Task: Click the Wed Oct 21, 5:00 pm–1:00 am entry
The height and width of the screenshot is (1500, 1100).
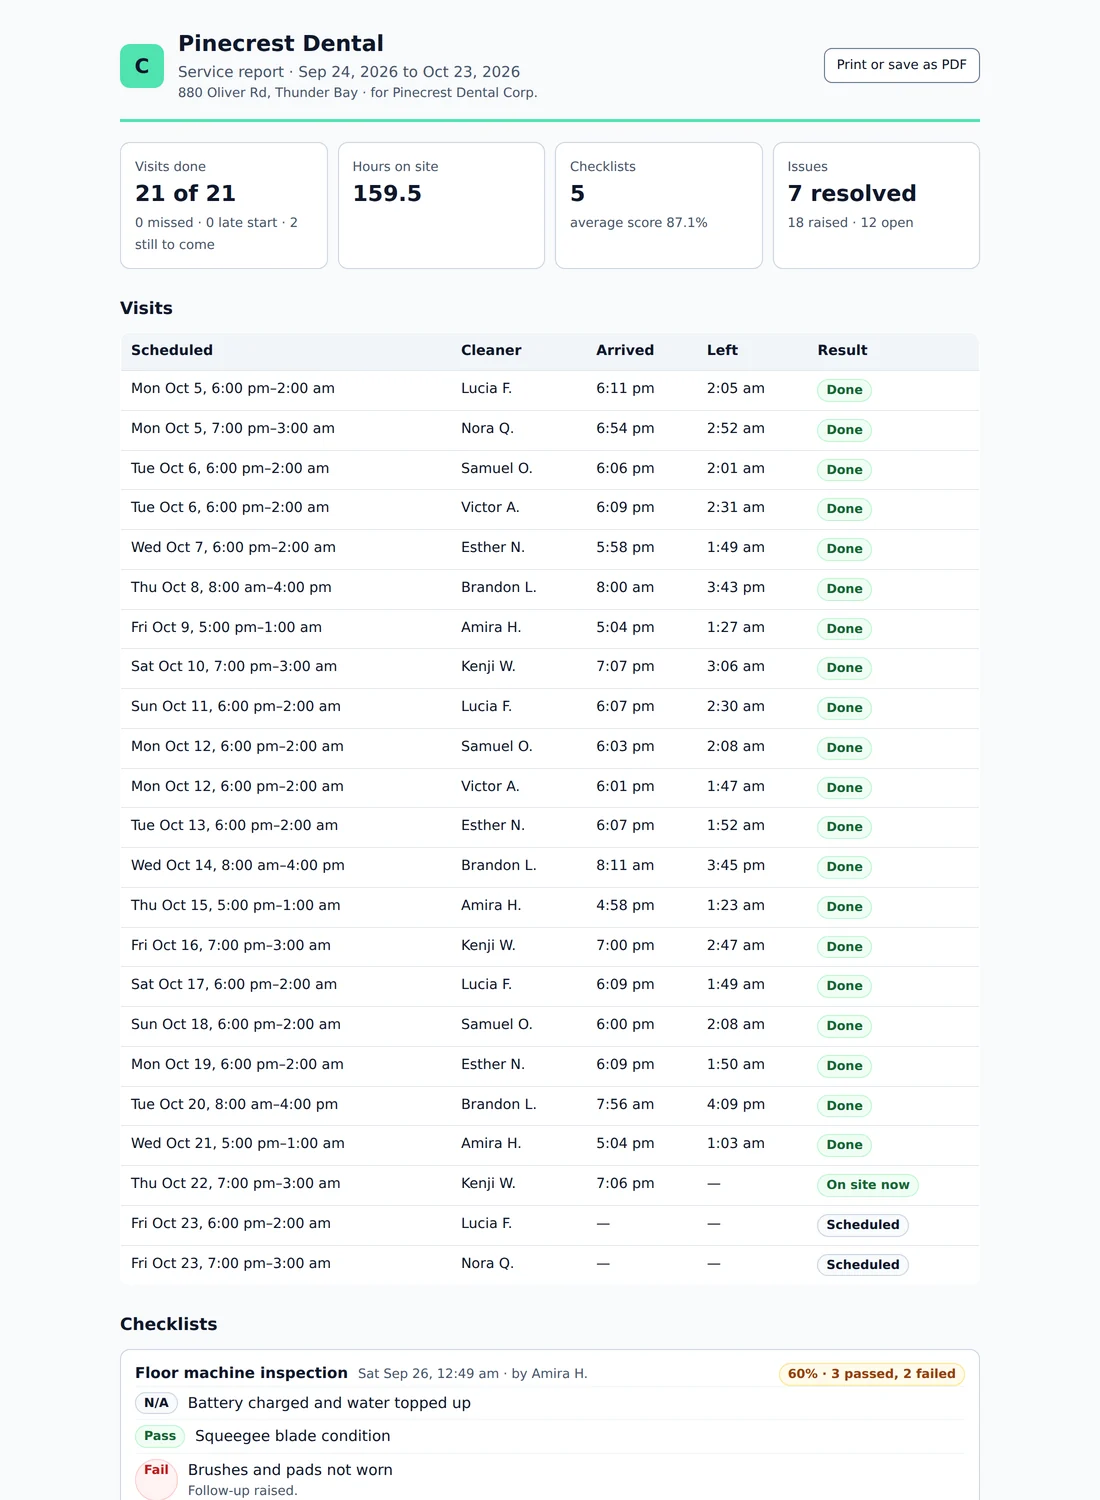Action: (238, 1143)
